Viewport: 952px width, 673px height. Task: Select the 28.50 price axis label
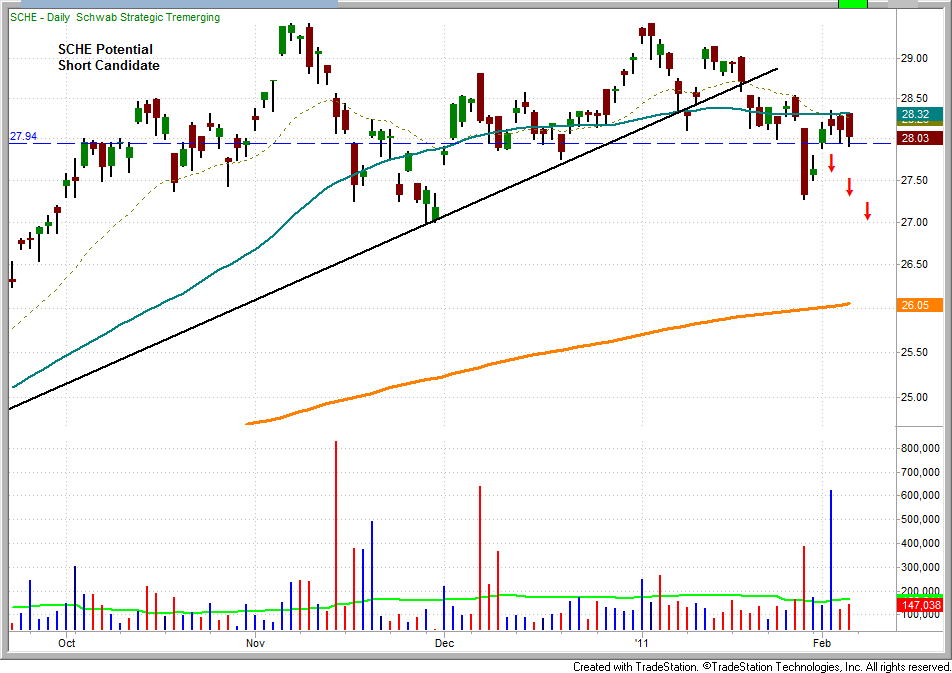coord(914,98)
